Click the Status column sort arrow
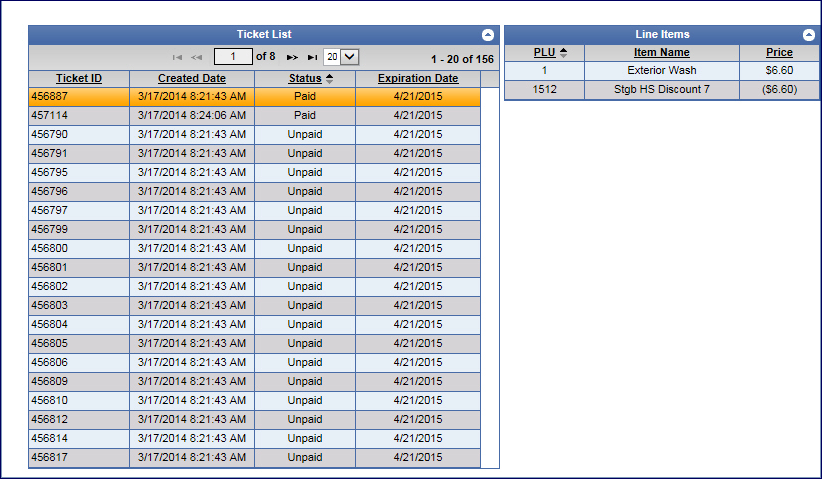Viewport: 822px width, 479px height. 329,78
